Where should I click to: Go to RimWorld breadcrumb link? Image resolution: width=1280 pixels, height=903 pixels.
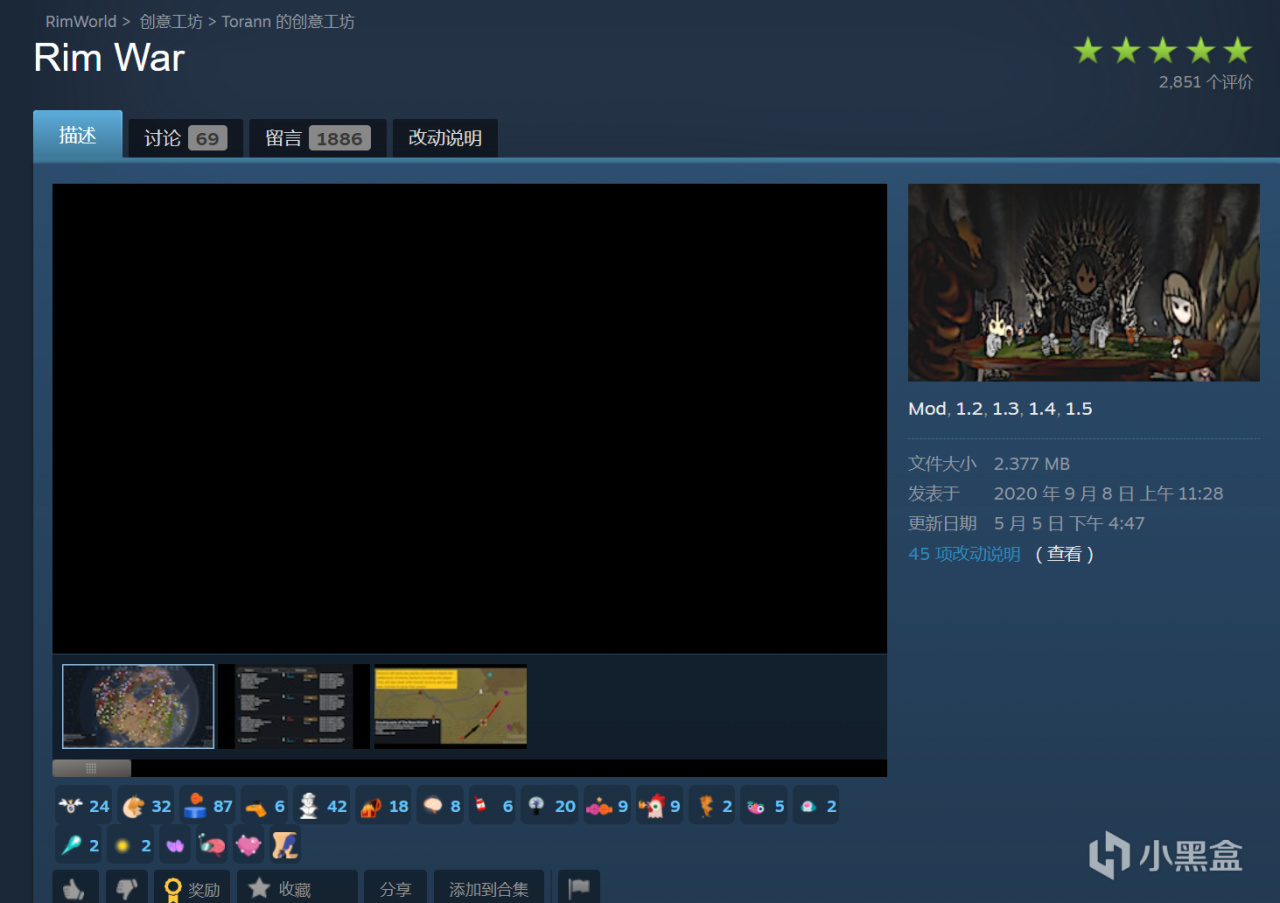pos(81,21)
